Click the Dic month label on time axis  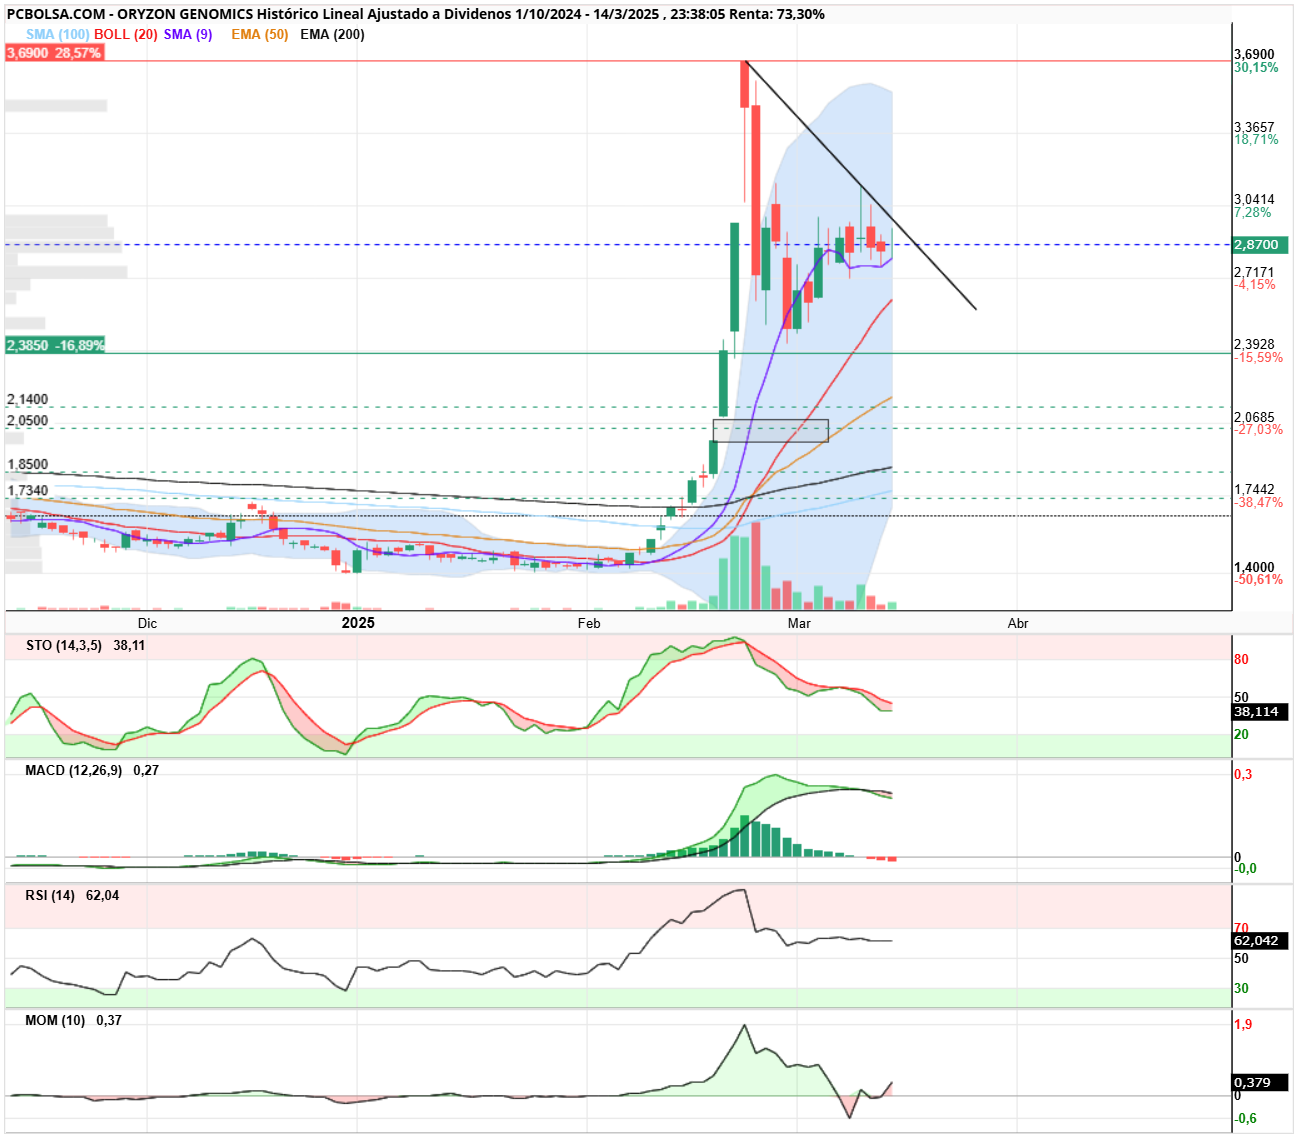(x=148, y=623)
